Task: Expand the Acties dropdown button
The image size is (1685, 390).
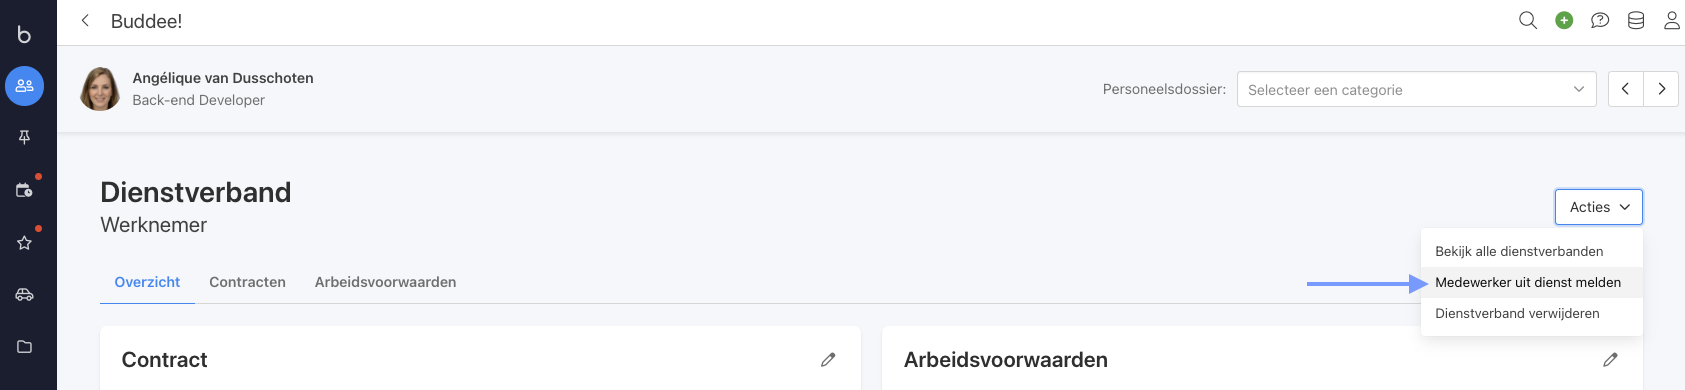Action: pyautogui.click(x=1599, y=207)
